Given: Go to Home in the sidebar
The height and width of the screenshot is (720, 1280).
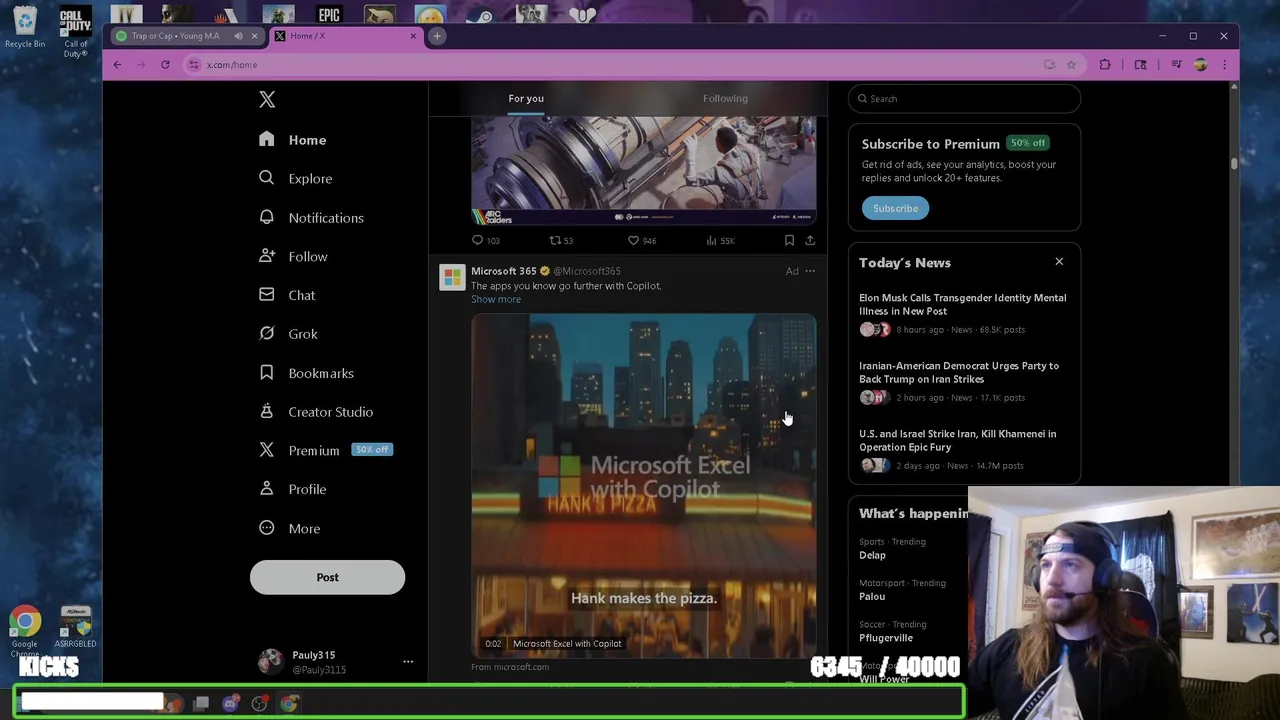Looking at the screenshot, I should 293,140.
